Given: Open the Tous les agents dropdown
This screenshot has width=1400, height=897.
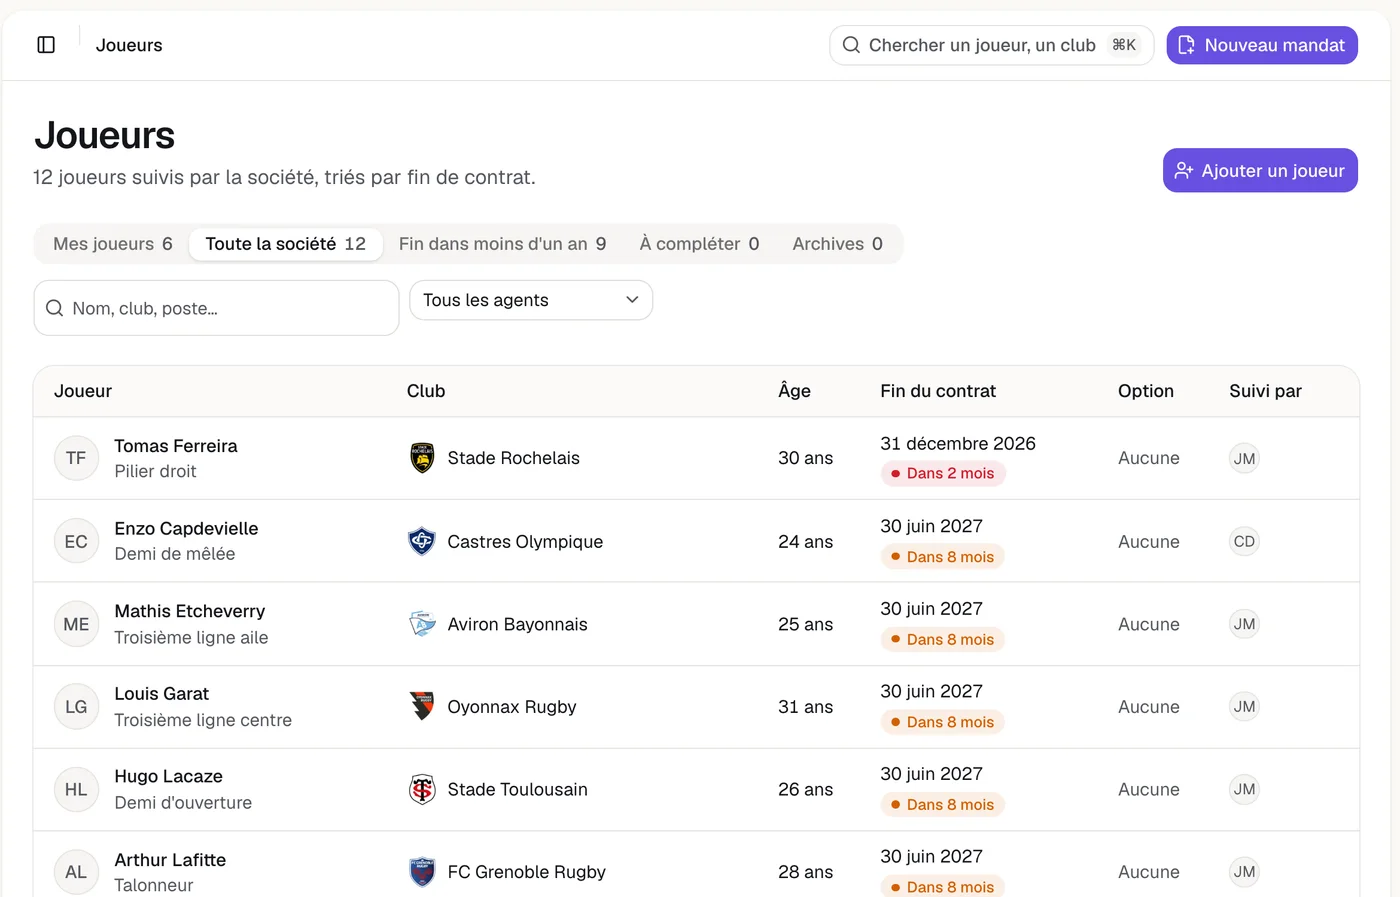Looking at the screenshot, I should click(x=531, y=300).
